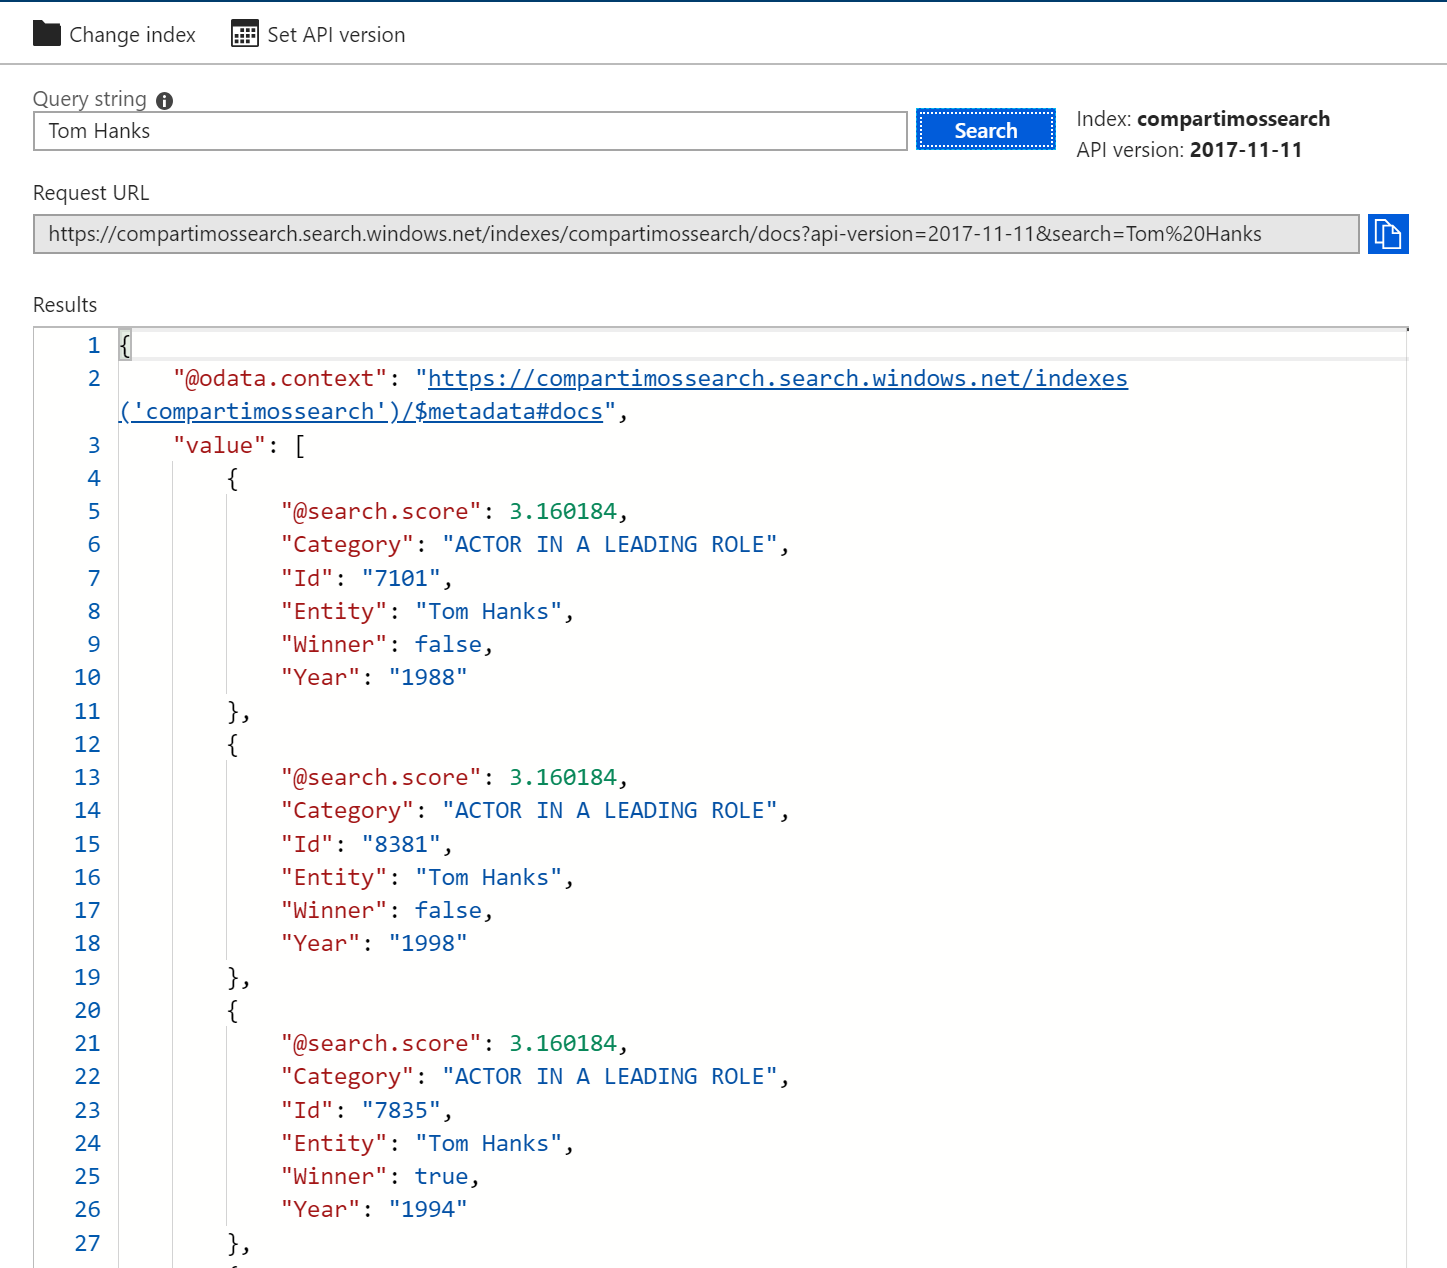
Task: Click the Results label
Action: click(x=65, y=305)
